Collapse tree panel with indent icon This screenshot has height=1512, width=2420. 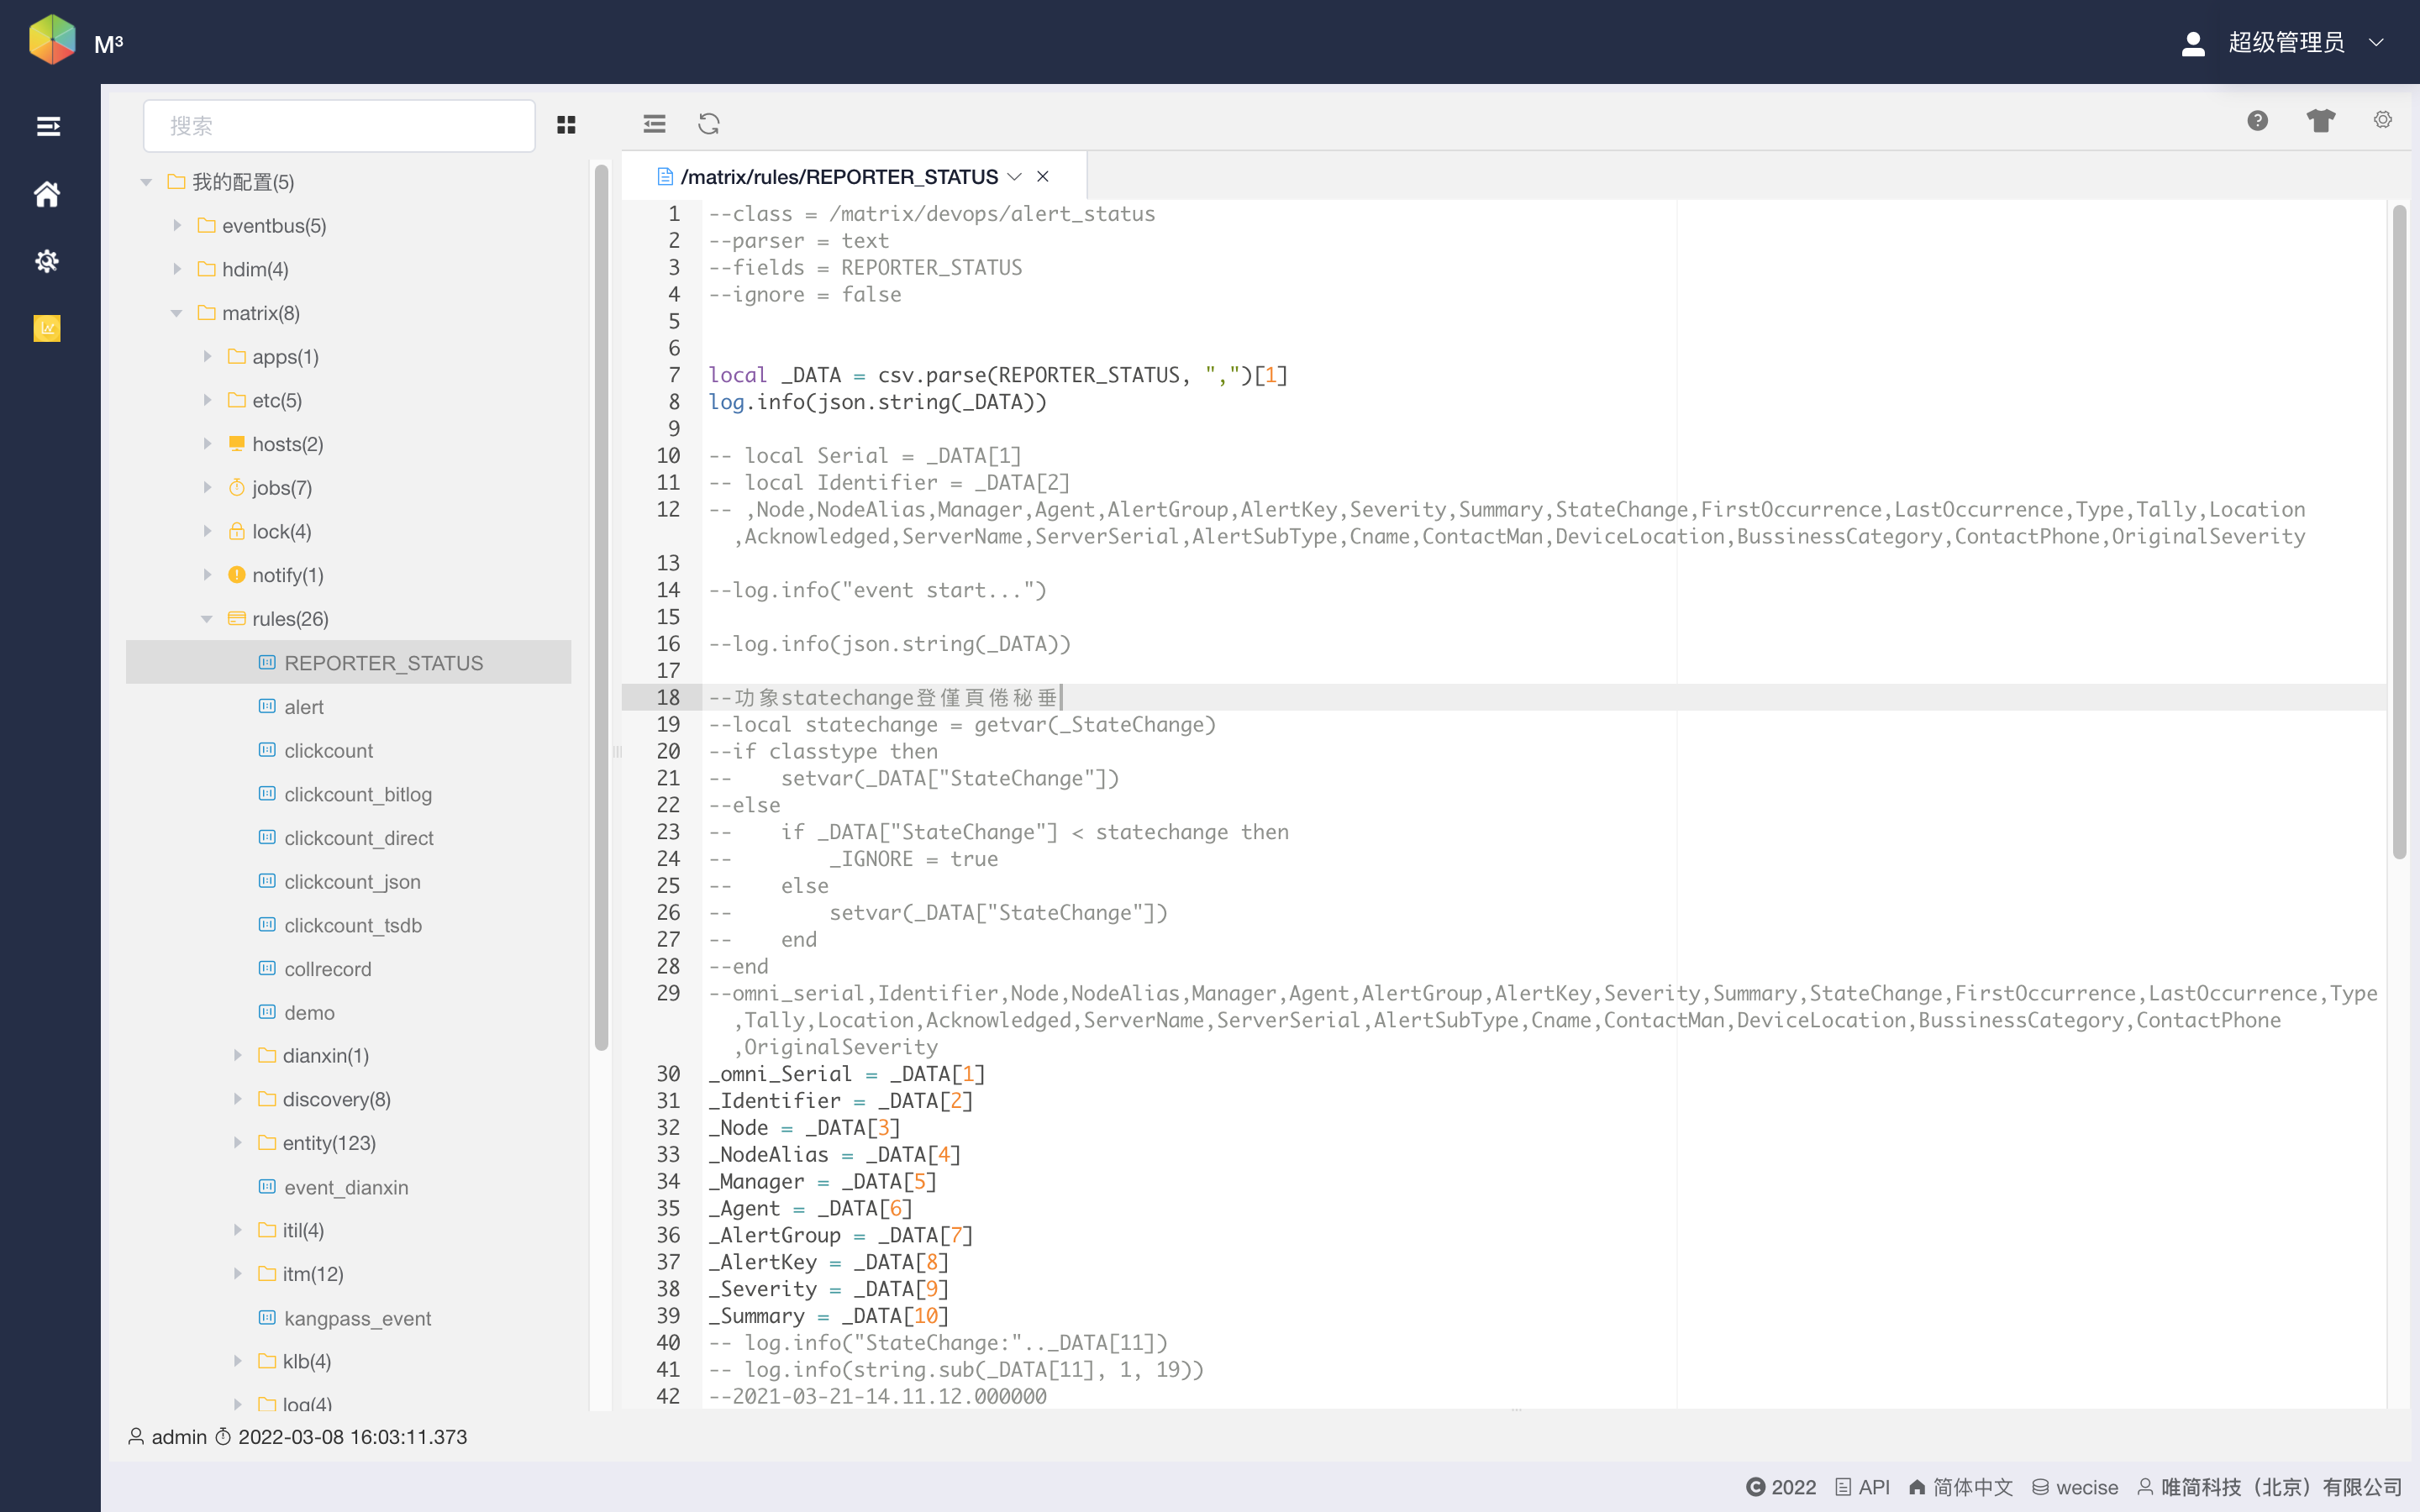(654, 124)
